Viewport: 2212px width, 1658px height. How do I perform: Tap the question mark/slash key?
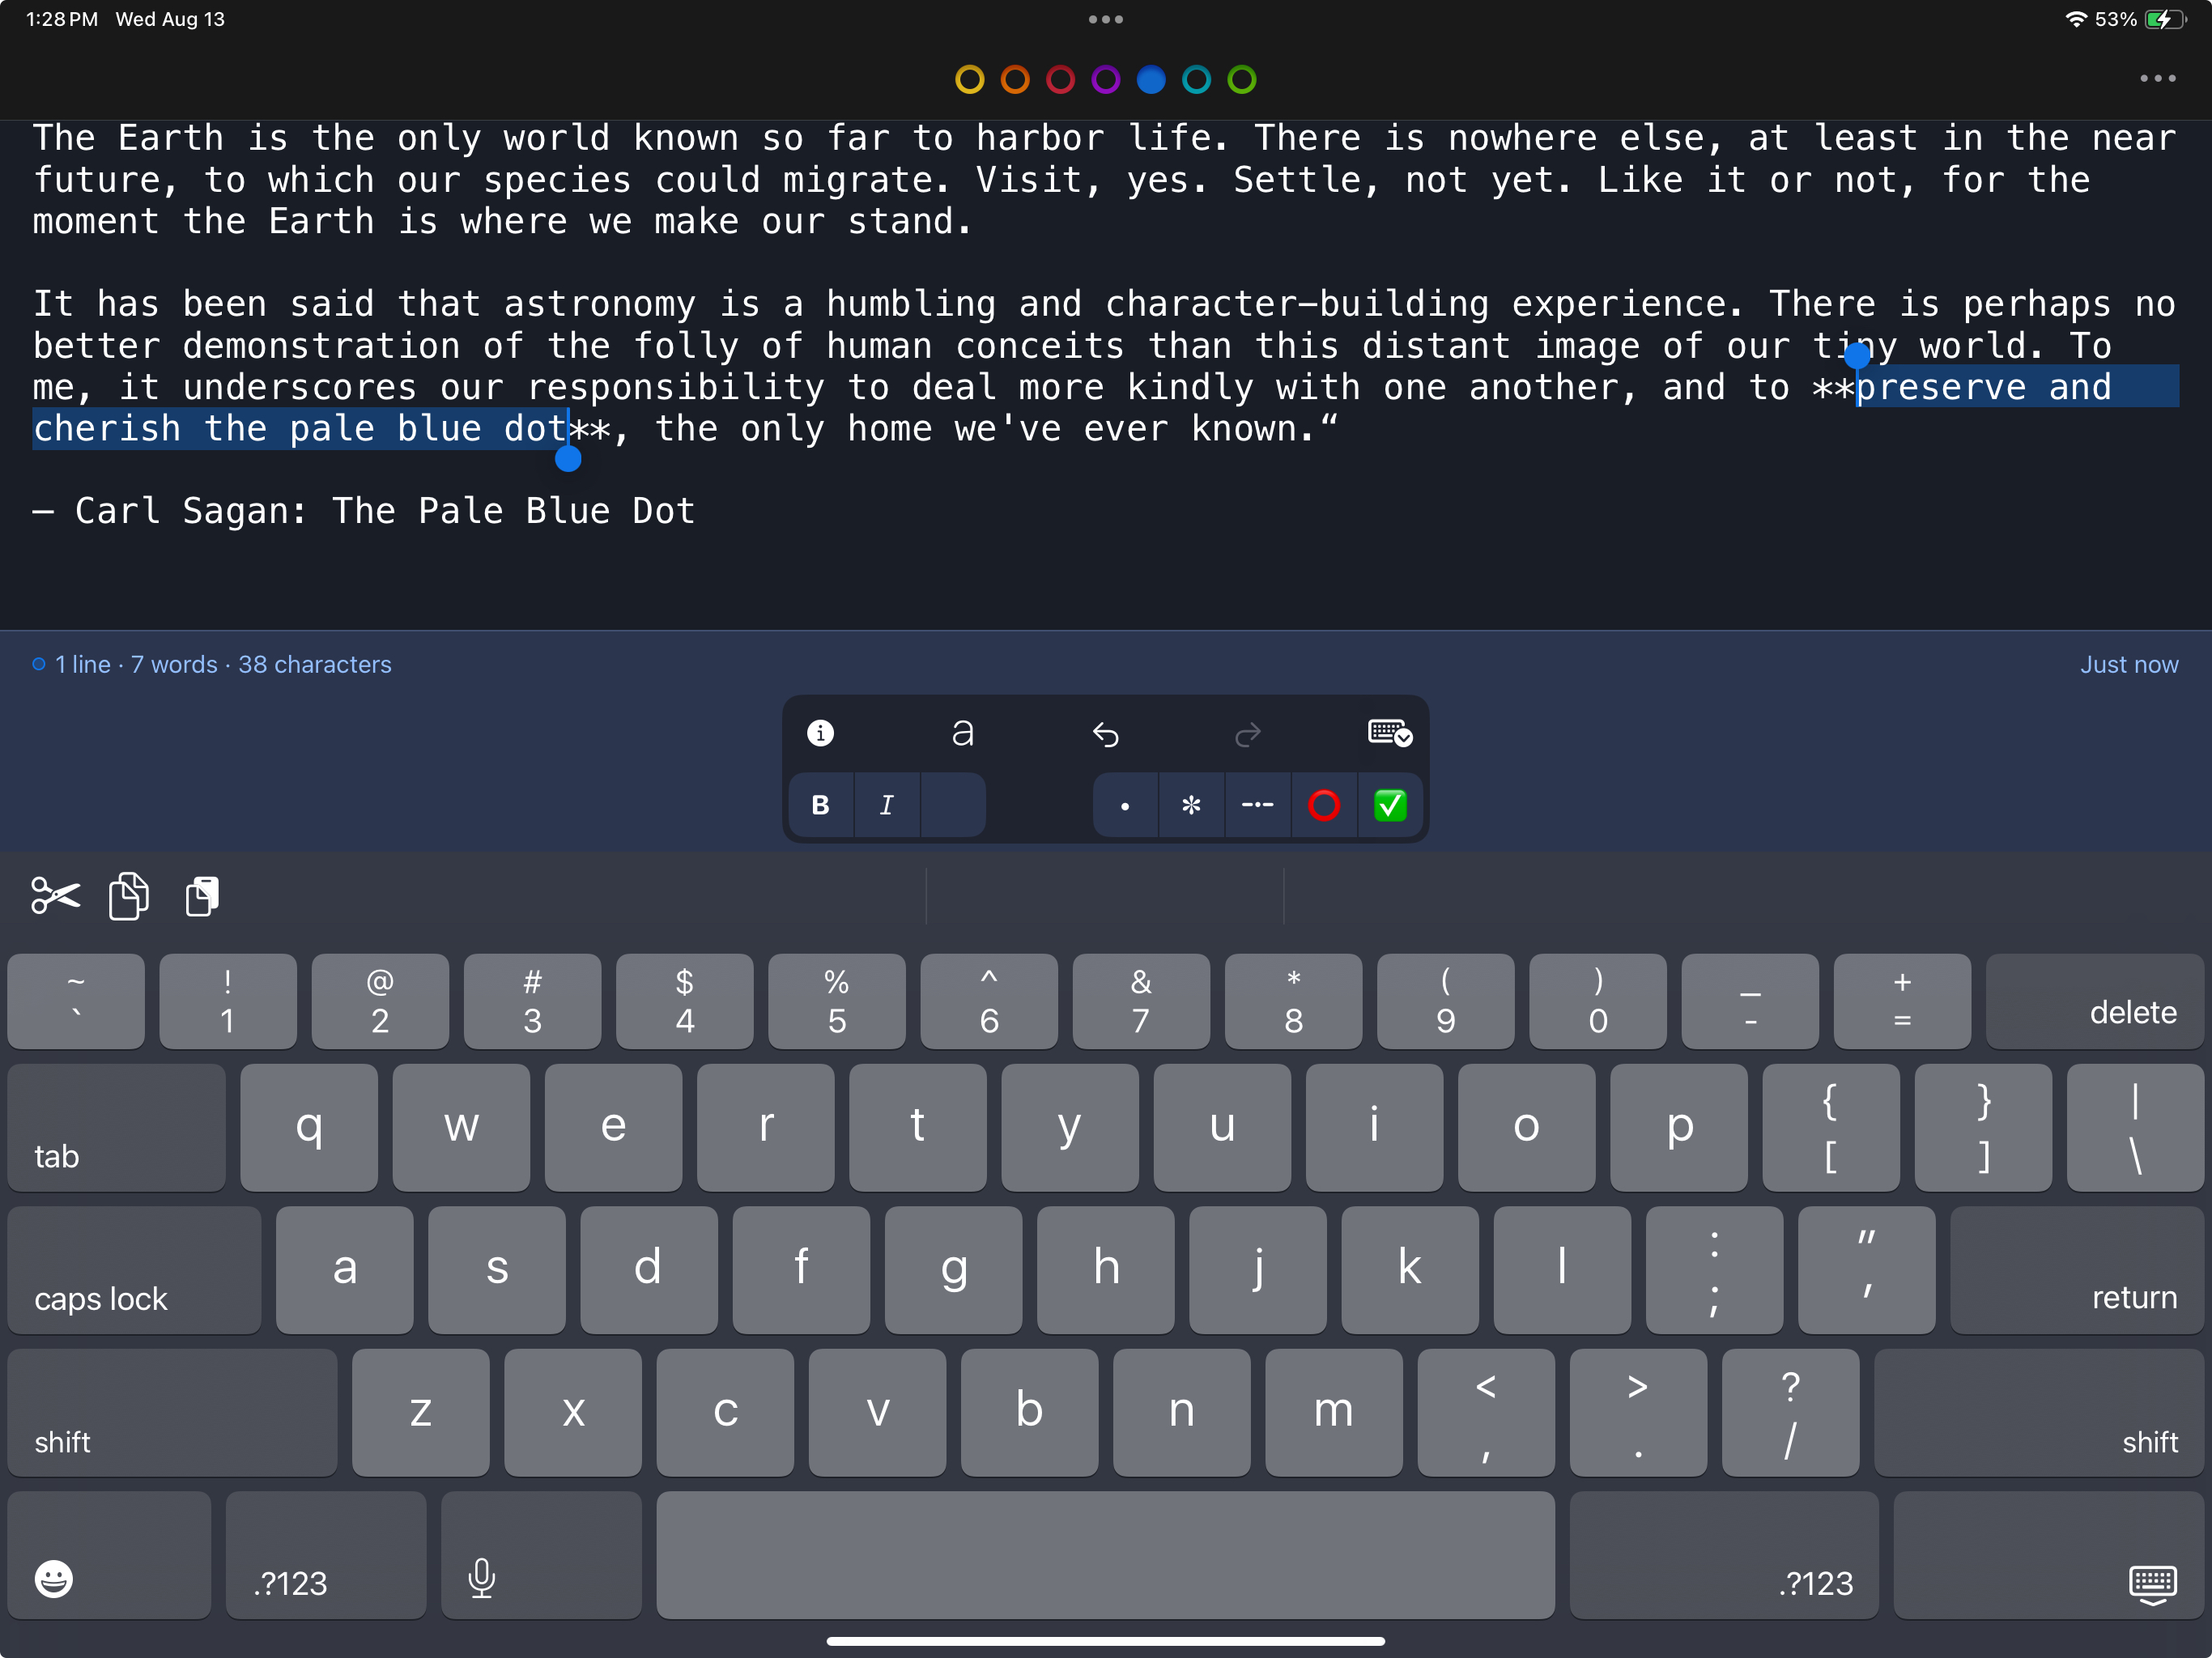pyautogui.click(x=1790, y=1412)
